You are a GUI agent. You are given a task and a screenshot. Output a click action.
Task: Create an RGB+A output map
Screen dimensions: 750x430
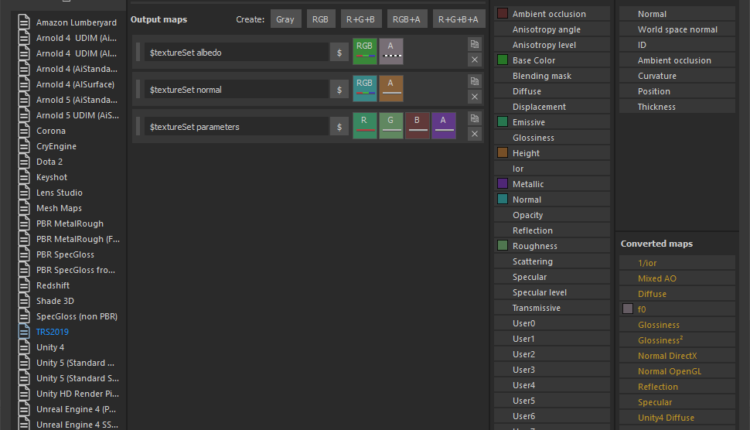pos(407,19)
